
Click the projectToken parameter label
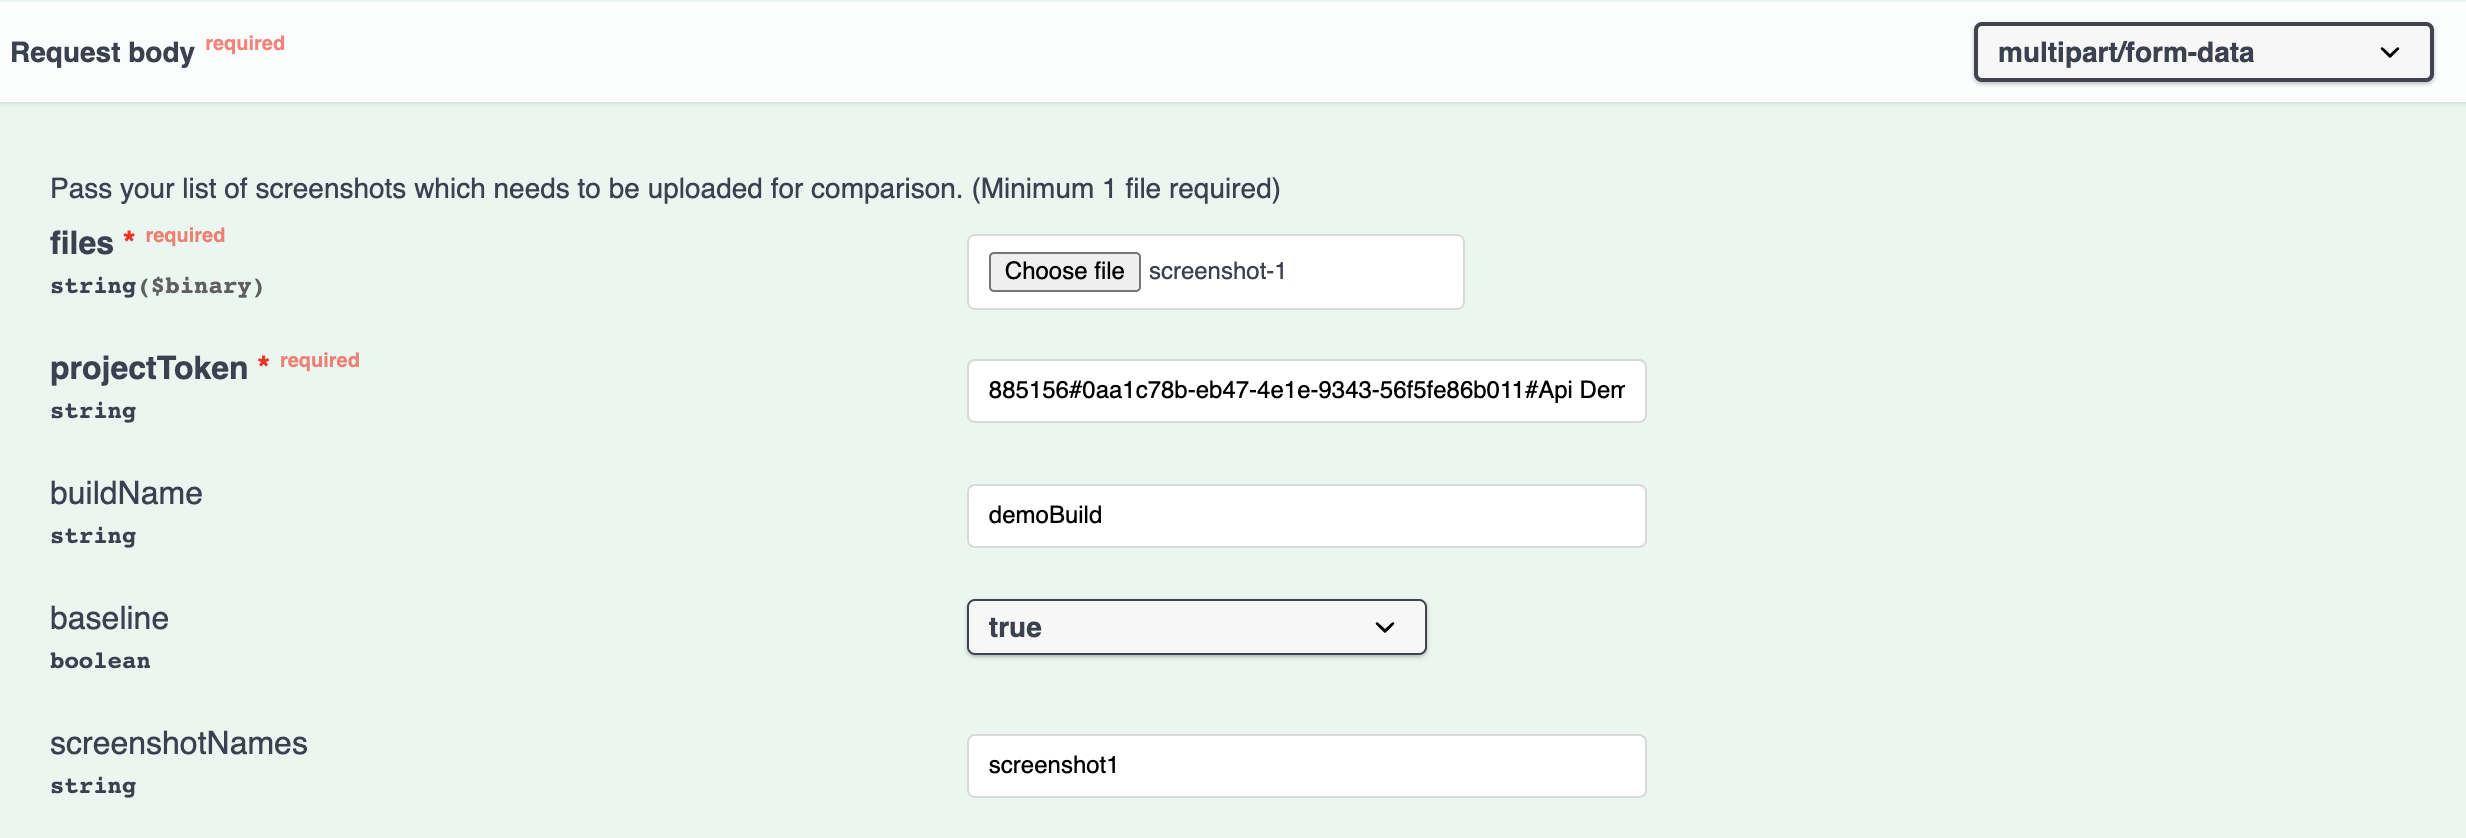click(x=149, y=368)
